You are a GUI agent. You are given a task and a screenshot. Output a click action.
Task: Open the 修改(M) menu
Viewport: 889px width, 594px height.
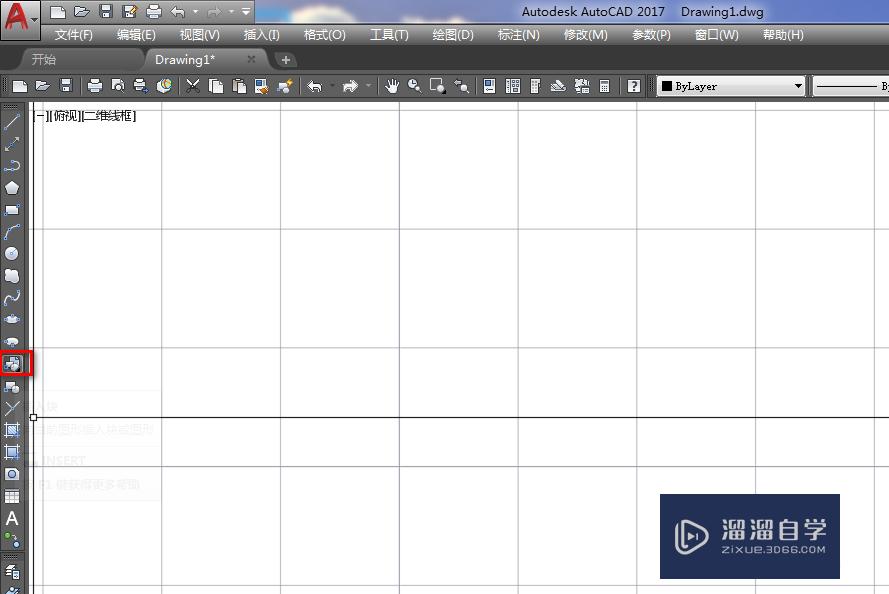coord(585,35)
